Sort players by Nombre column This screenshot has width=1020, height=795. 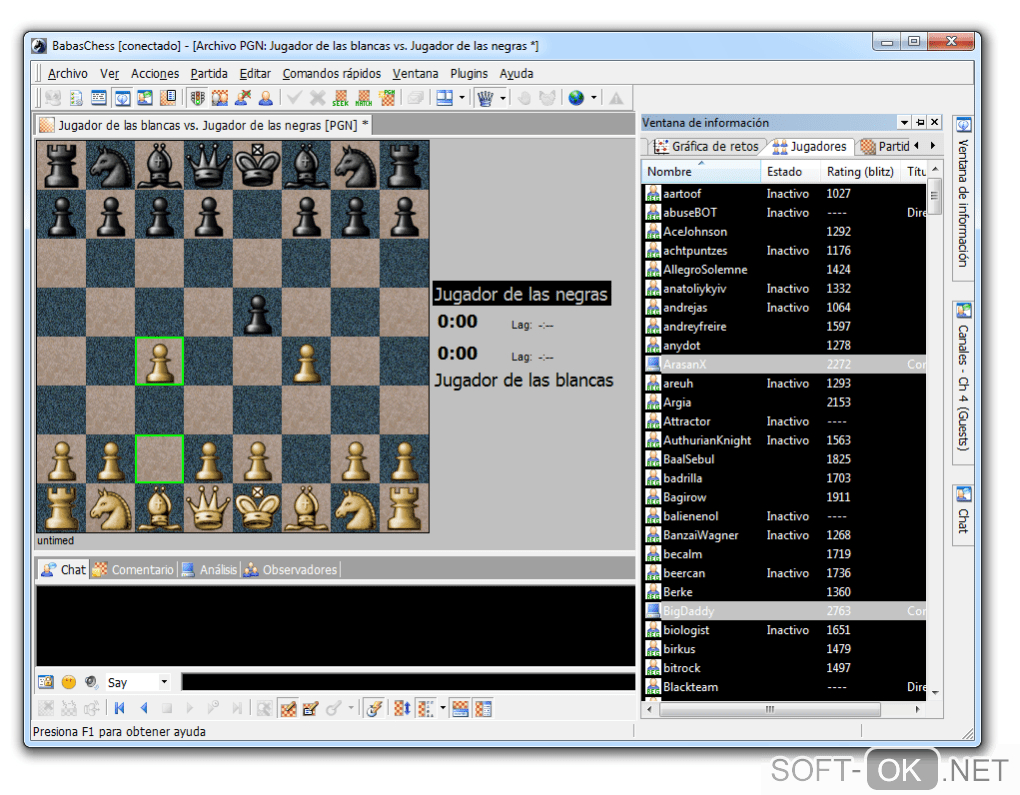701,172
